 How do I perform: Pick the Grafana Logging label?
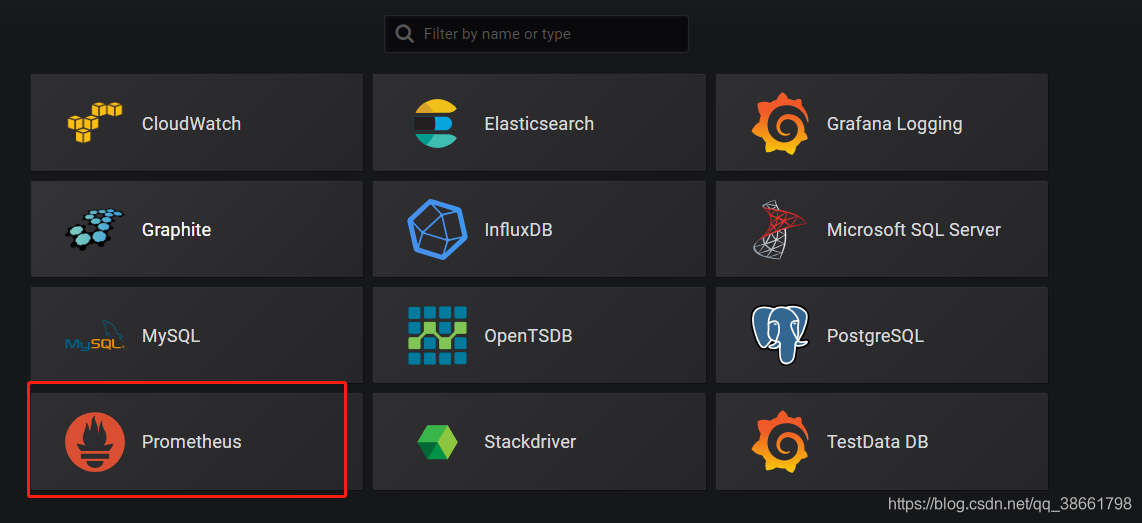click(894, 125)
